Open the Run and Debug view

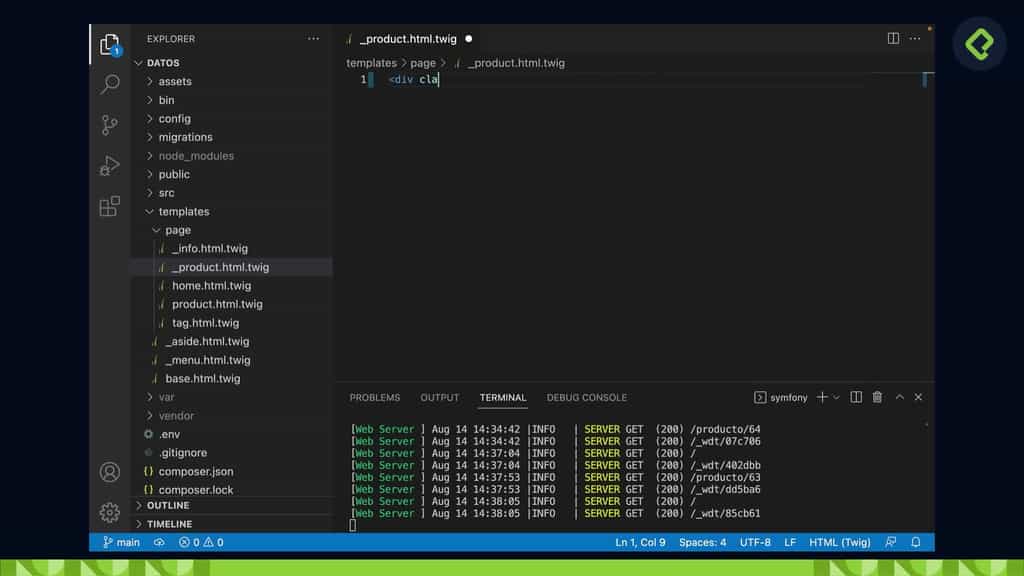[x=110, y=165]
